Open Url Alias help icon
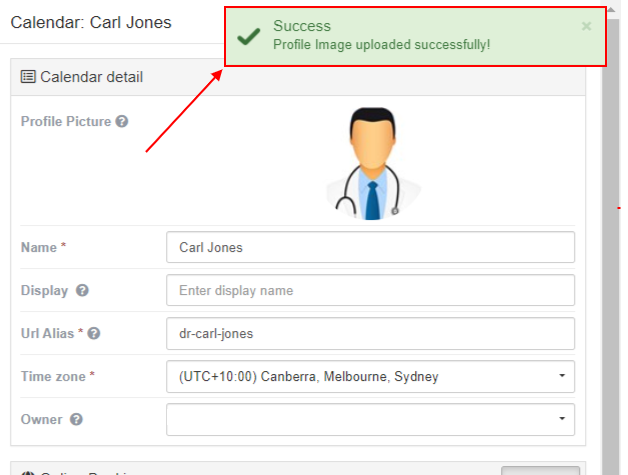 click(x=94, y=333)
